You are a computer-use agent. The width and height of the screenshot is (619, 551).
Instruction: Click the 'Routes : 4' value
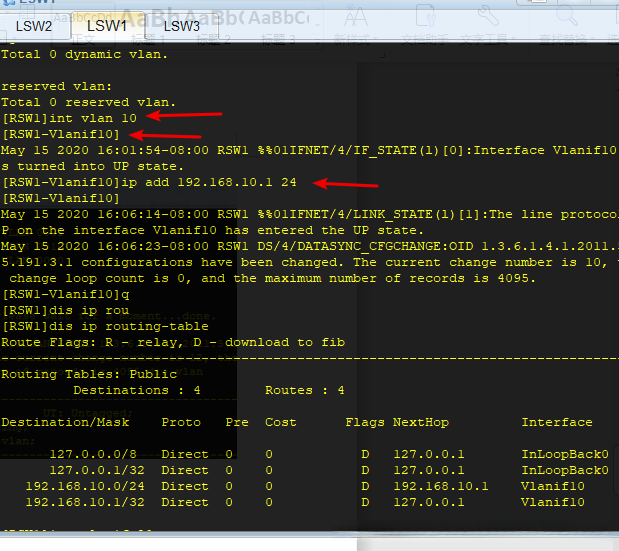[305, 390]
